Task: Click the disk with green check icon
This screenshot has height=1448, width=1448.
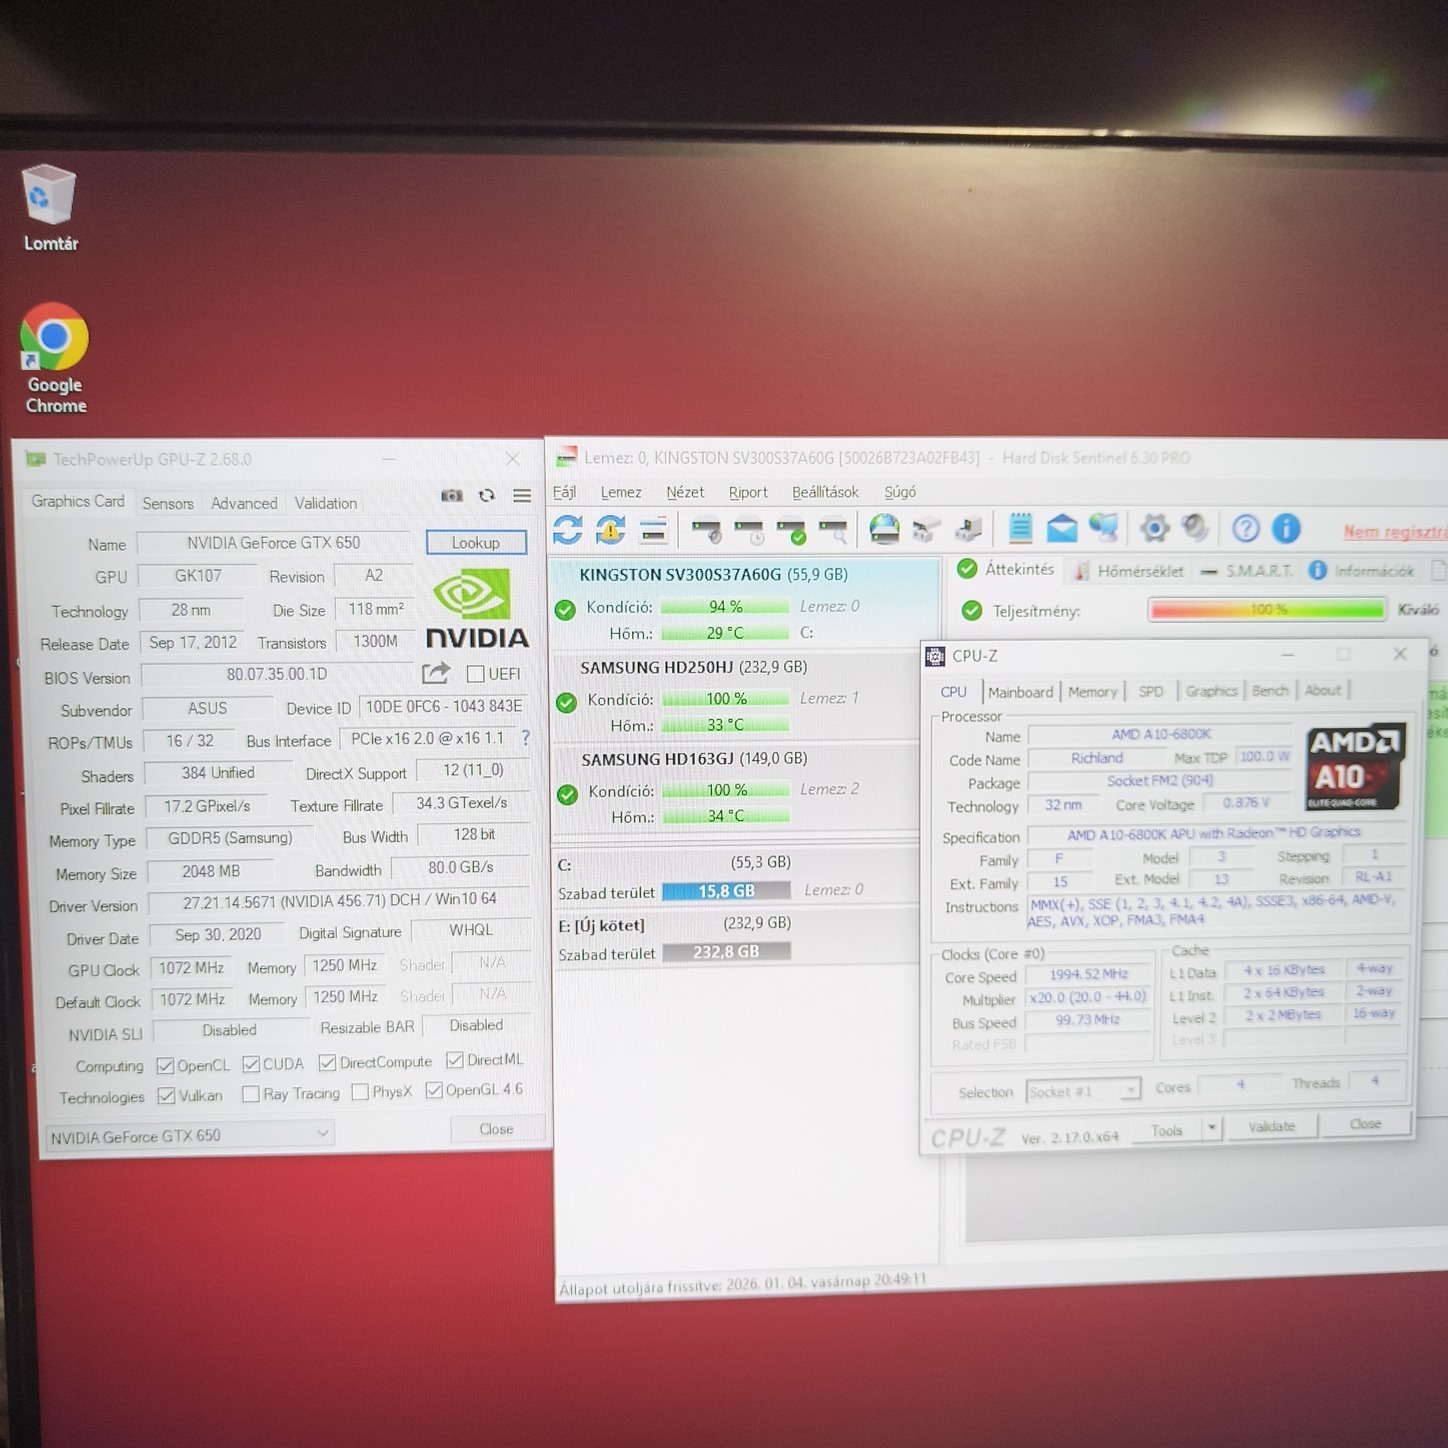Action: [x=791, y=530]
